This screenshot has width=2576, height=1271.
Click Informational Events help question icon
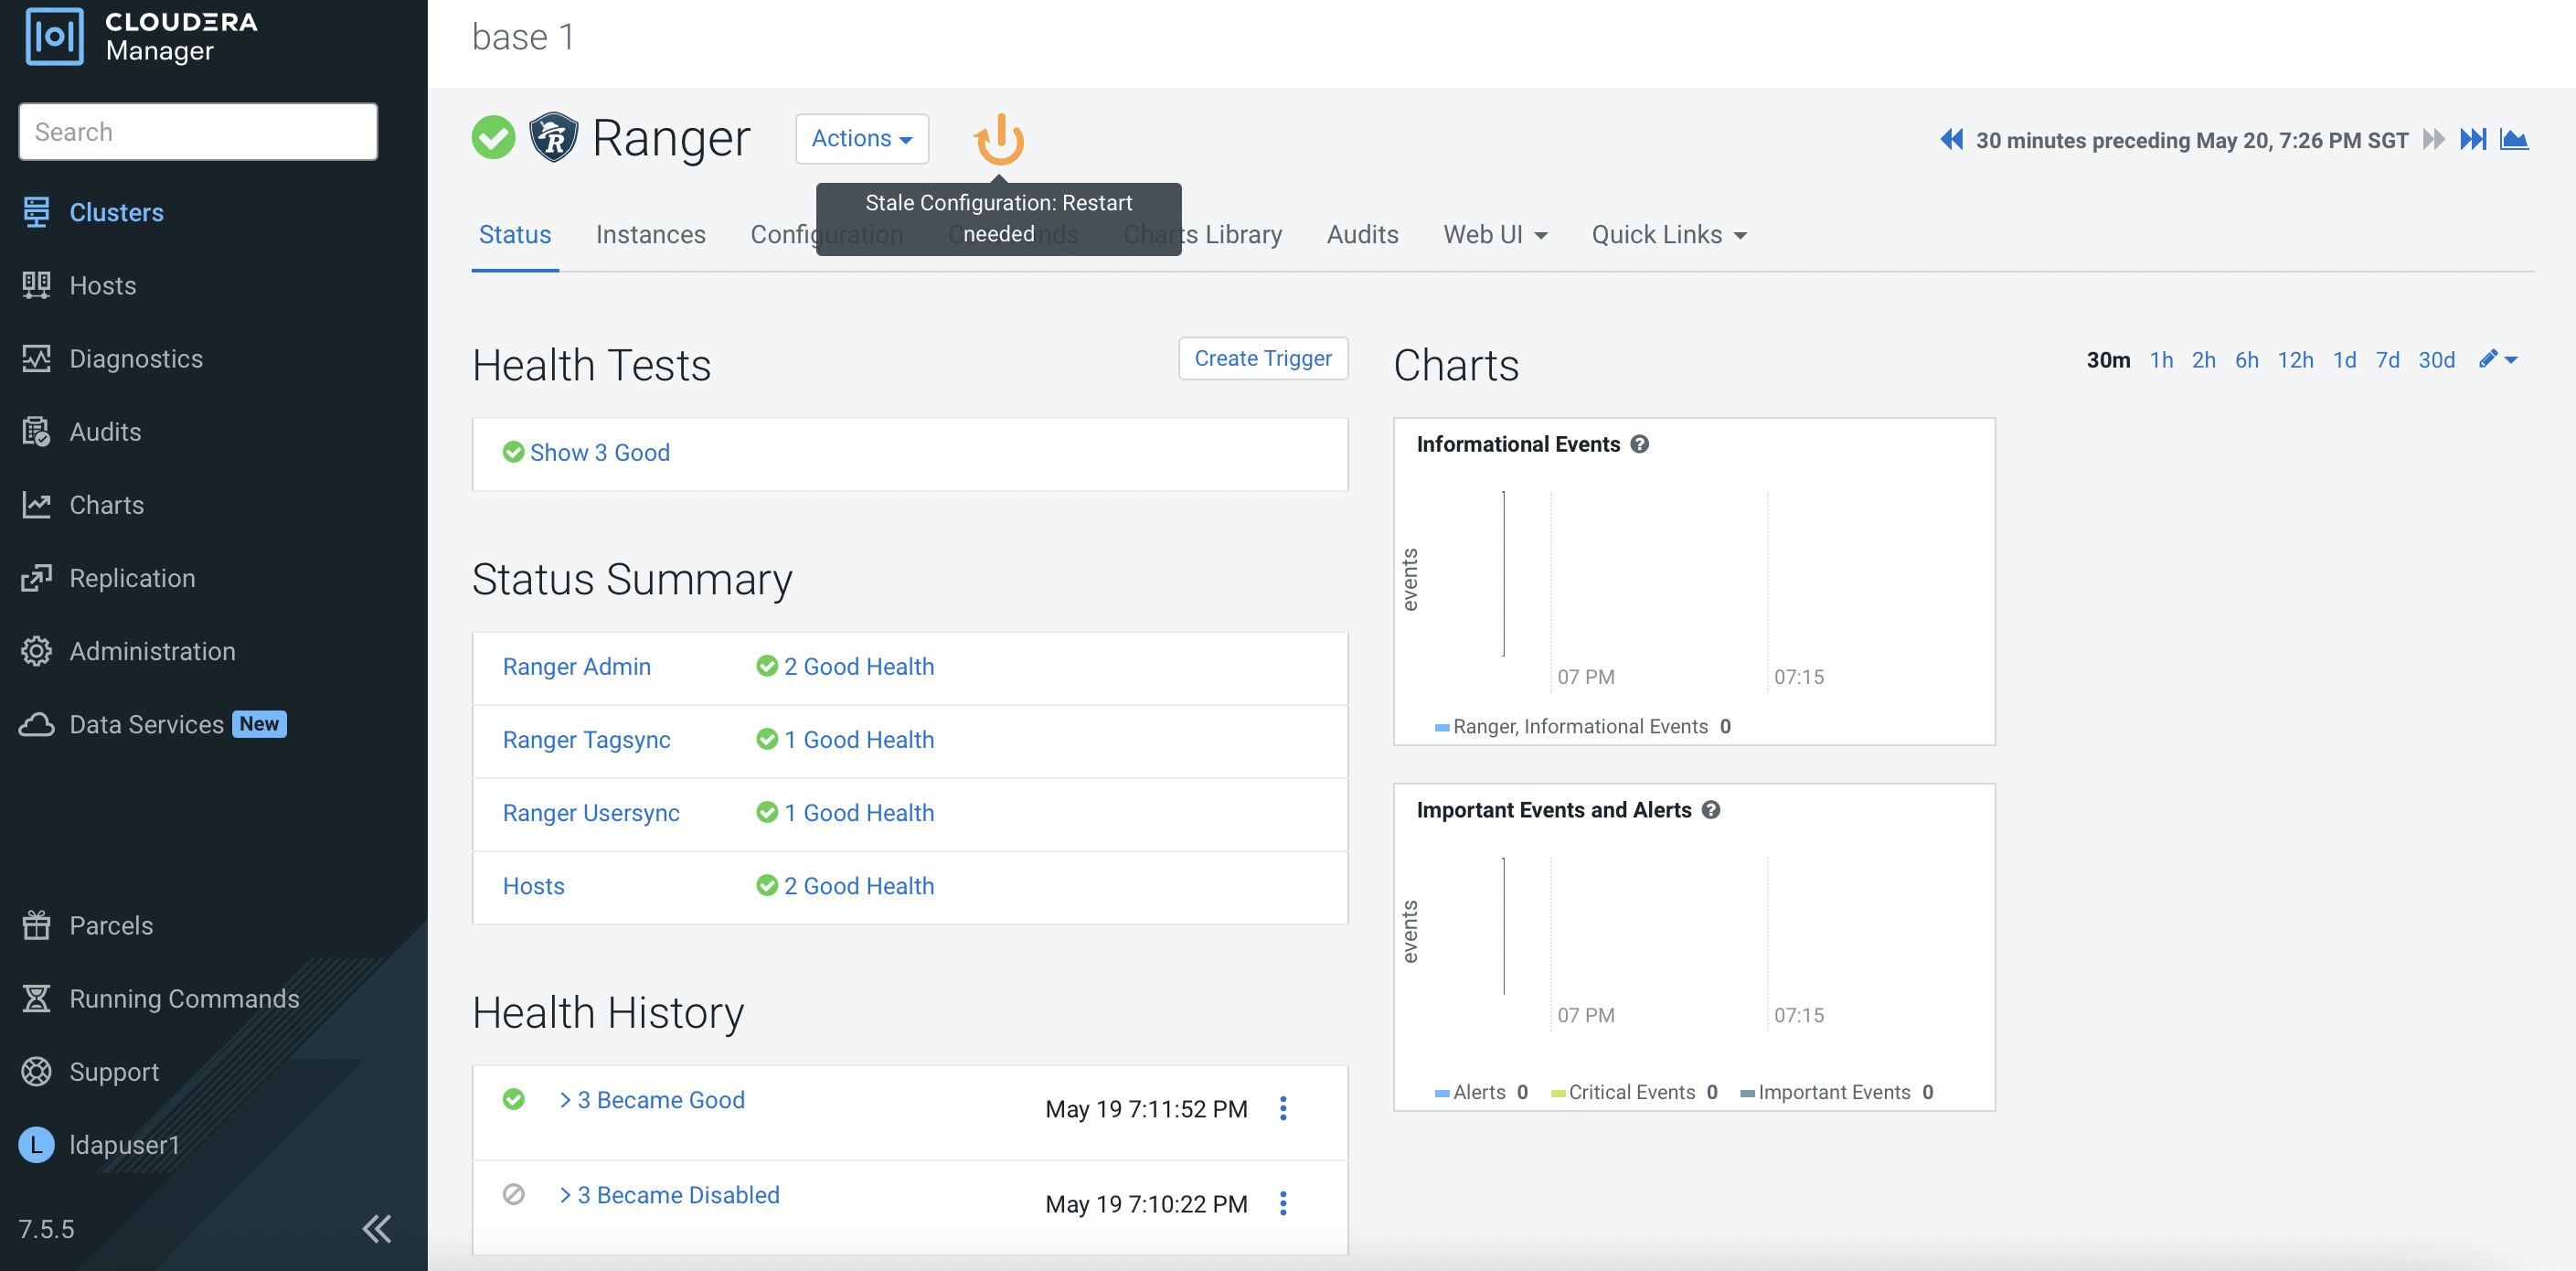(x=1640, y=444)
